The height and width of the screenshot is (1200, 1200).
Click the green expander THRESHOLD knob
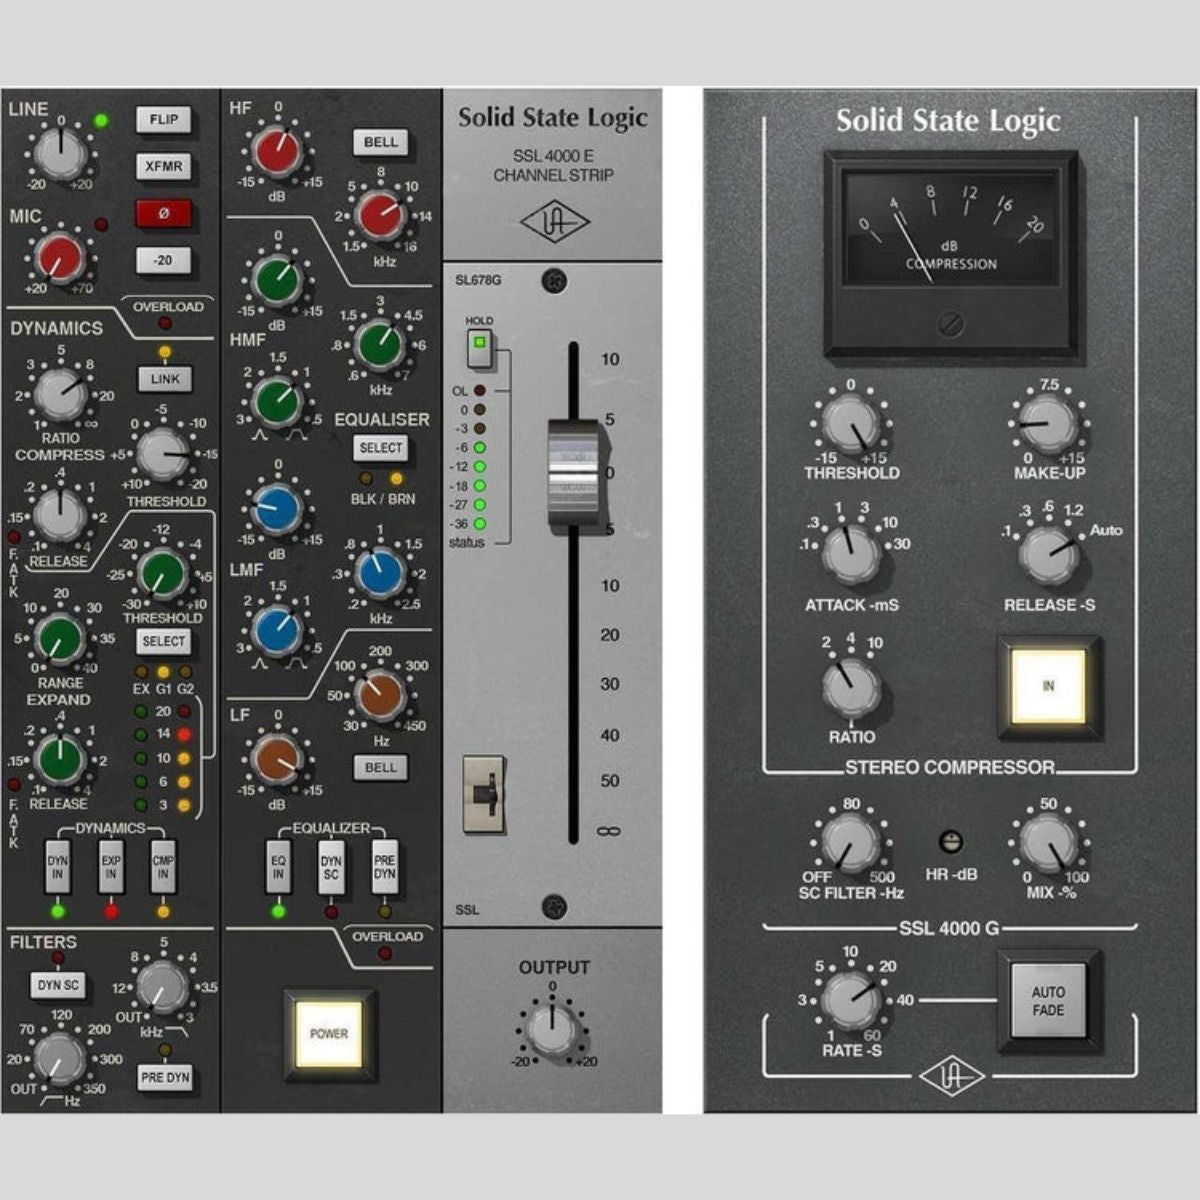point(163,574)
